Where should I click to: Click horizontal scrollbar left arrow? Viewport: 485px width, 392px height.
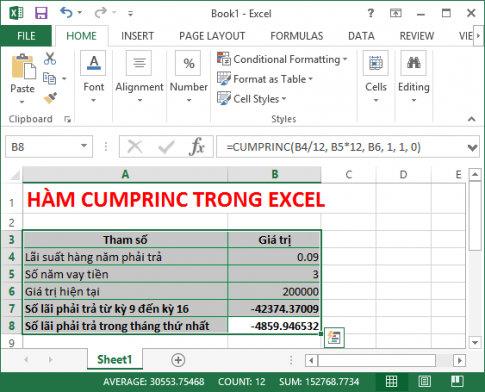tap(311, 360)
